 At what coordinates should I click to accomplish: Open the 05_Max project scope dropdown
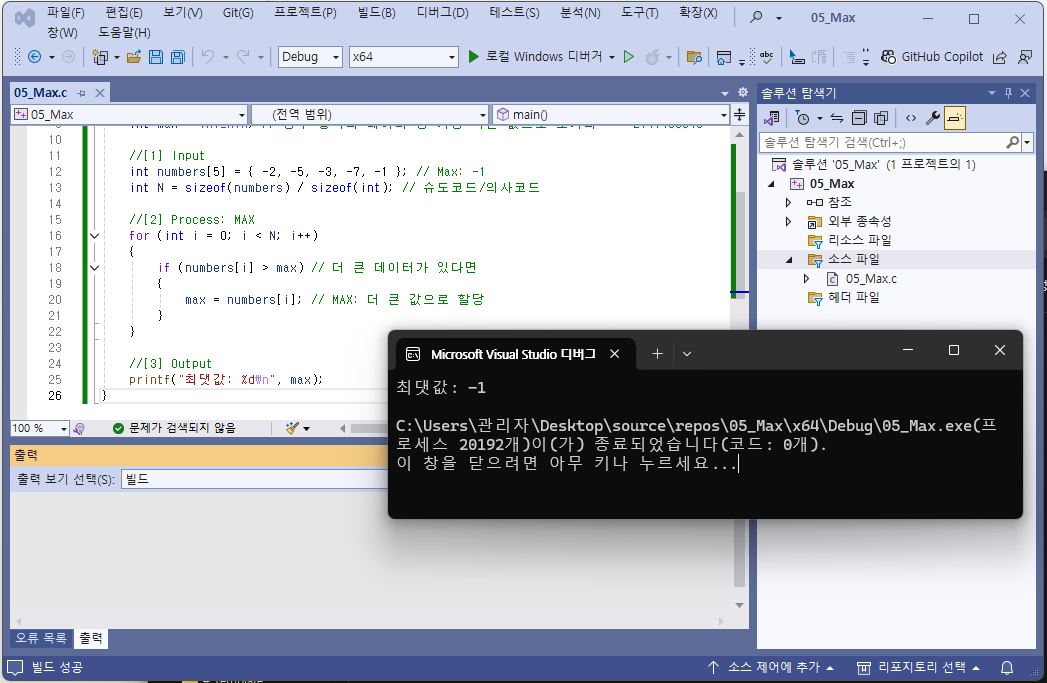pos(130,115)
